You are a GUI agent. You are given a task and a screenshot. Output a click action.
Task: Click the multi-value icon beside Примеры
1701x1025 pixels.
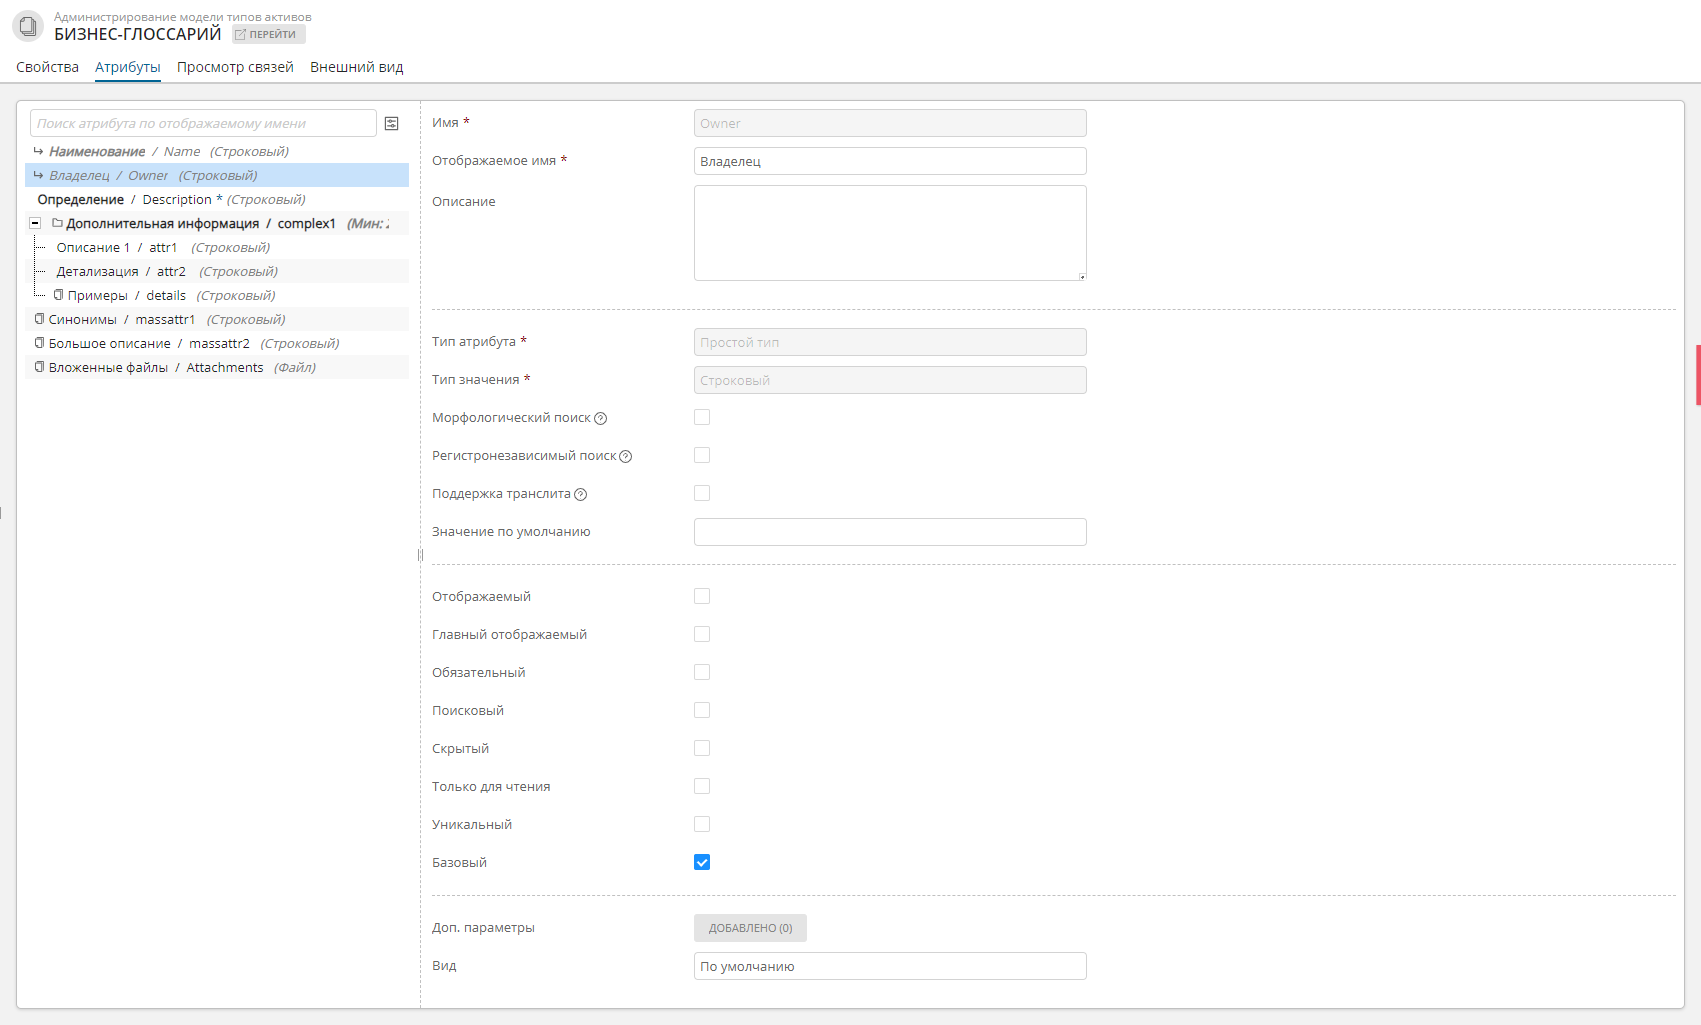pyautogui.click(x=59, y=295)
